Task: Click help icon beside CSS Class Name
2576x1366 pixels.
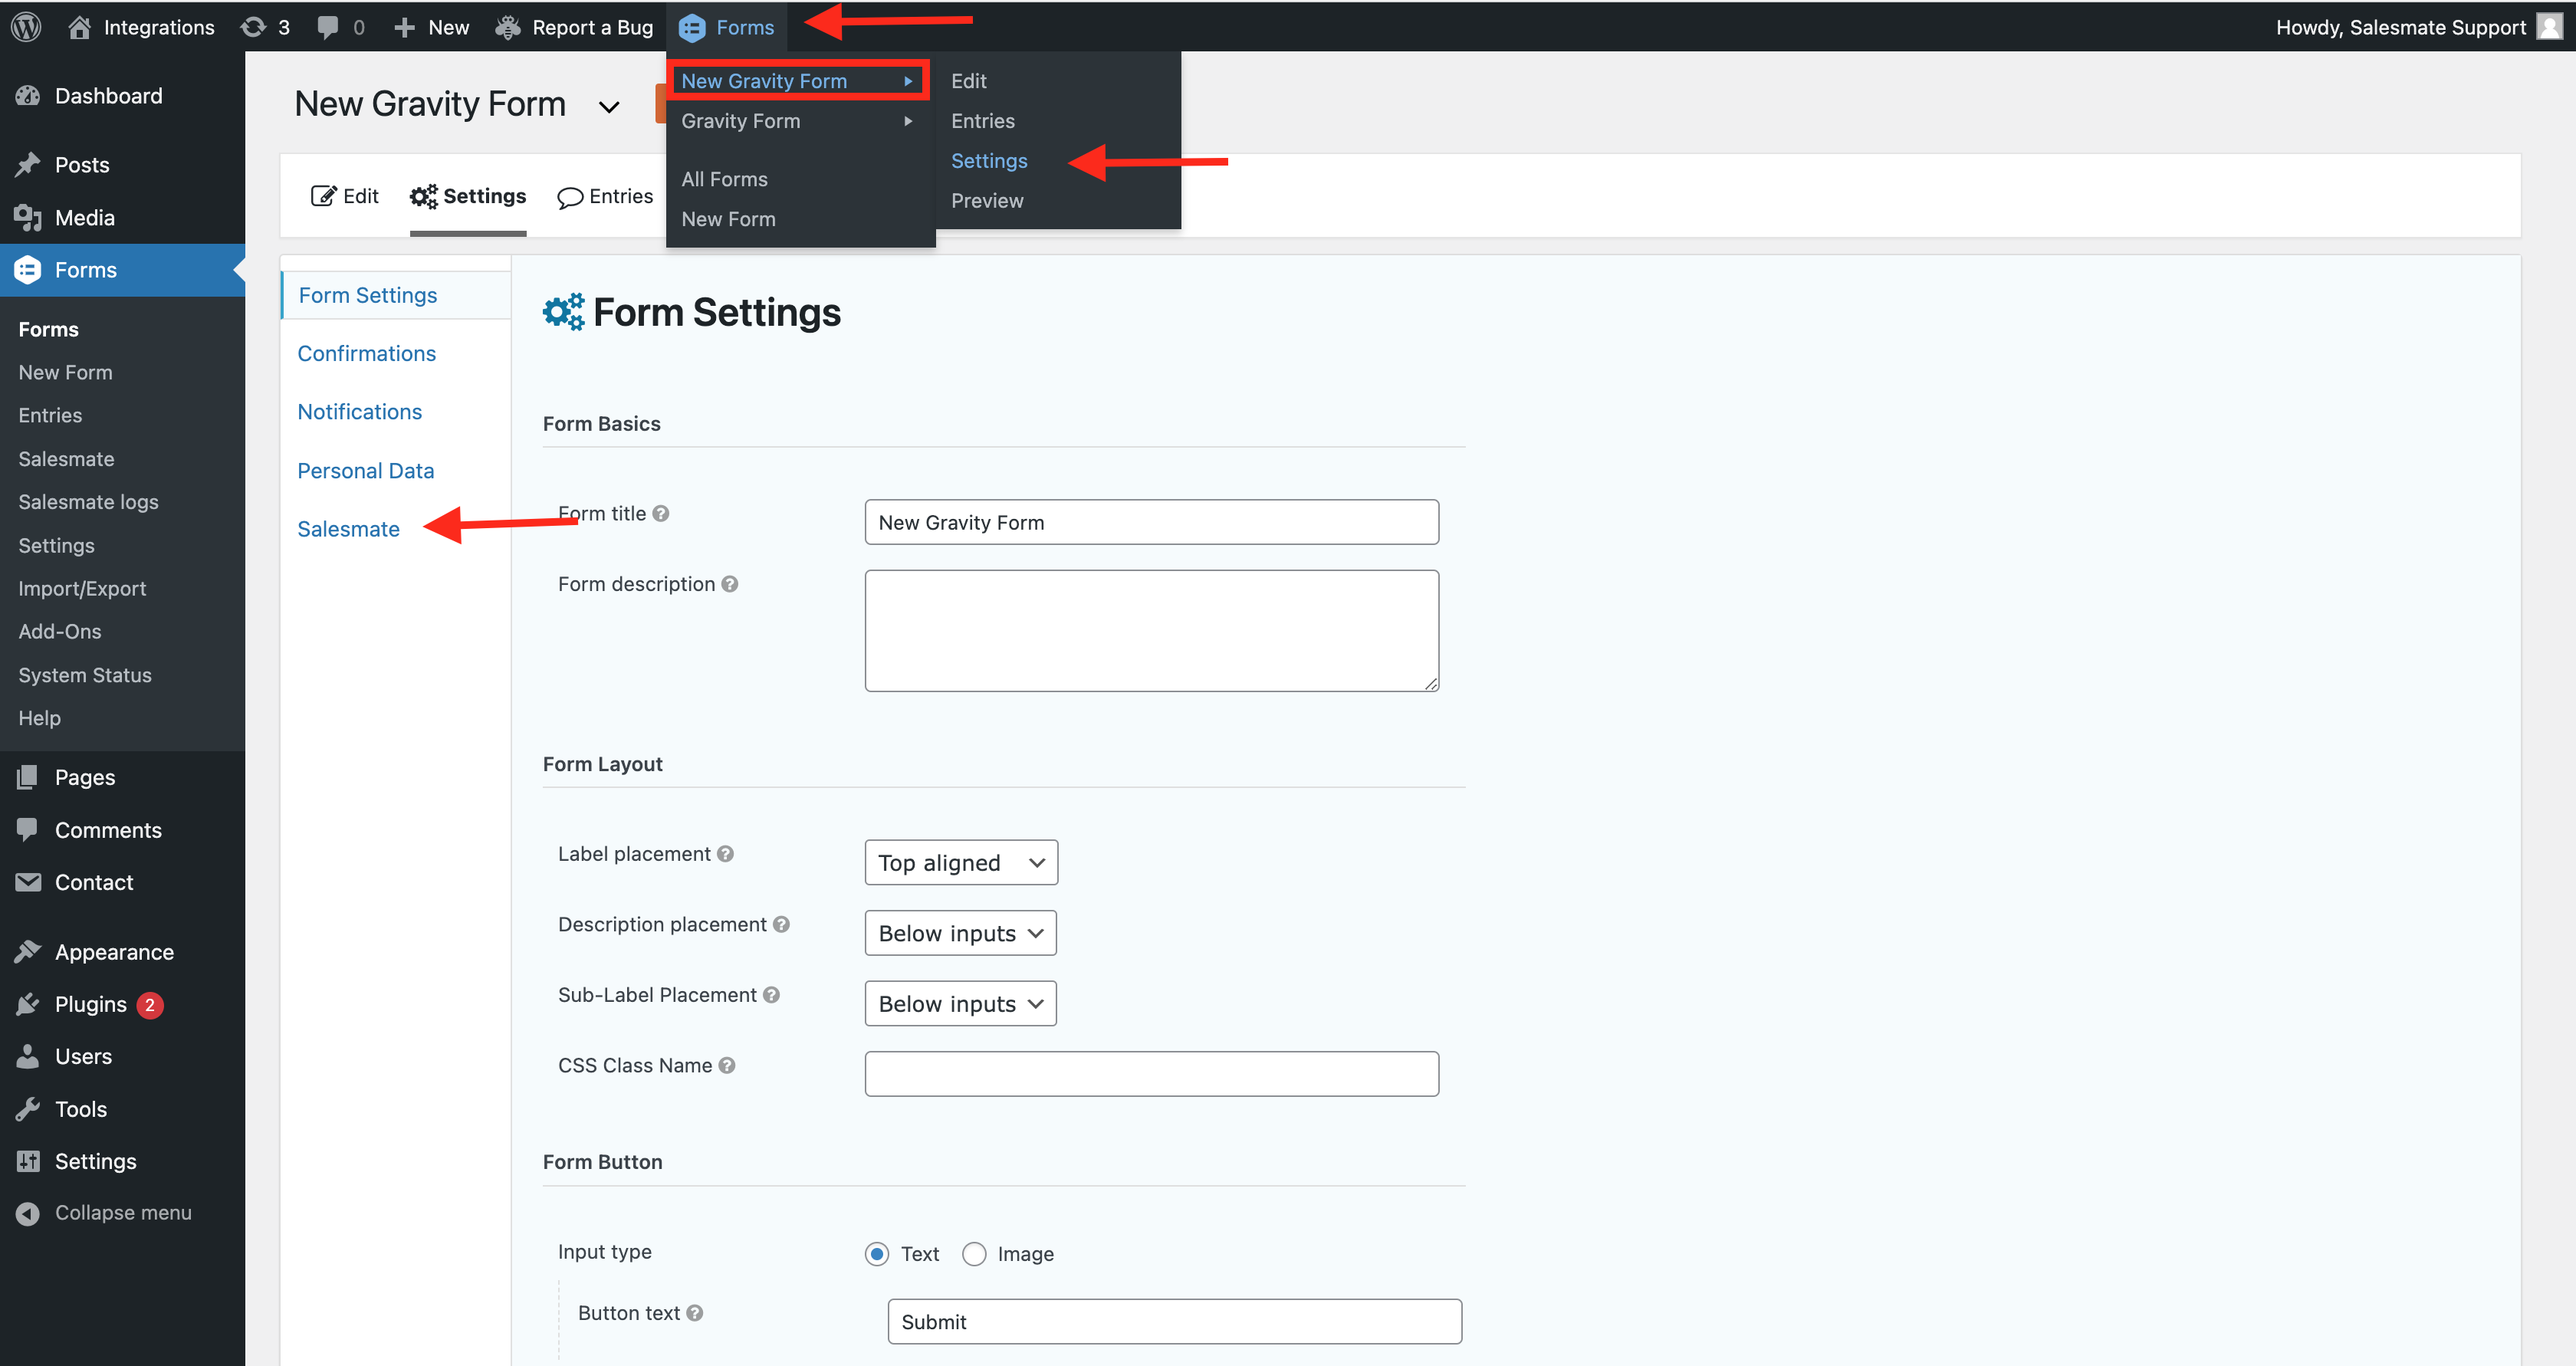Action: pos(727,1066)
